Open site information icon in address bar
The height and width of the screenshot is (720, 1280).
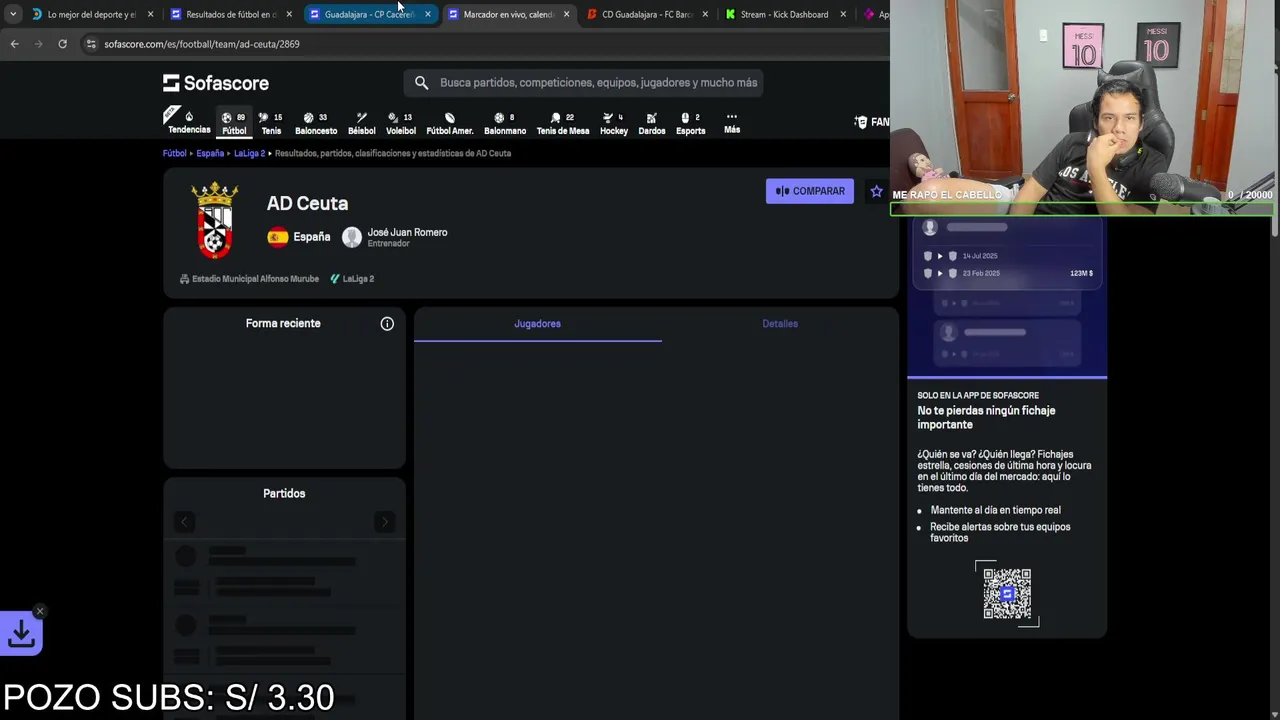click(91, 44)
